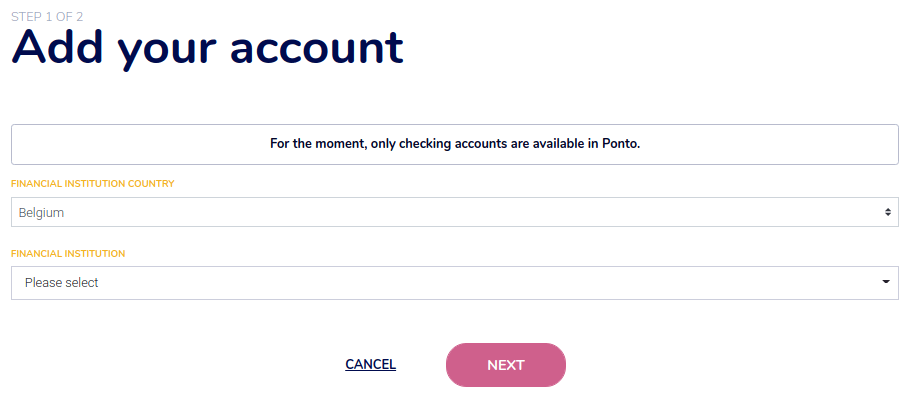Viewport: 917px width, 401px height.
Task: Click the caret arrow on Financial Institution field
Action: click(886, 283)
